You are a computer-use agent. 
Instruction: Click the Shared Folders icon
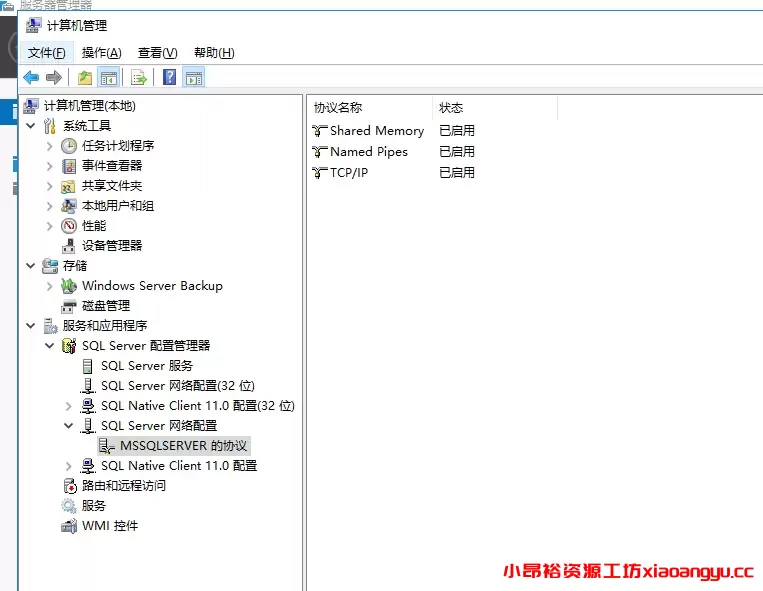click(68, 186)
